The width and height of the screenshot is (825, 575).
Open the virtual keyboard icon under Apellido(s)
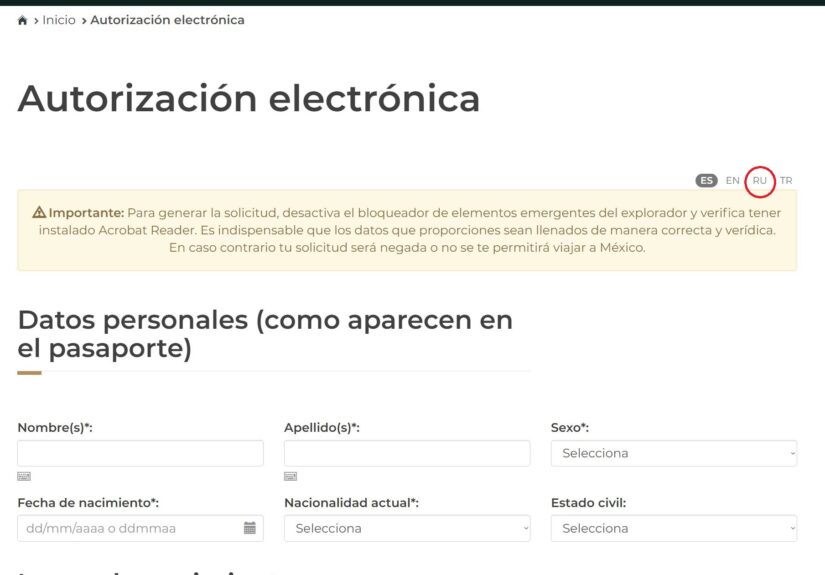(291, 477)
